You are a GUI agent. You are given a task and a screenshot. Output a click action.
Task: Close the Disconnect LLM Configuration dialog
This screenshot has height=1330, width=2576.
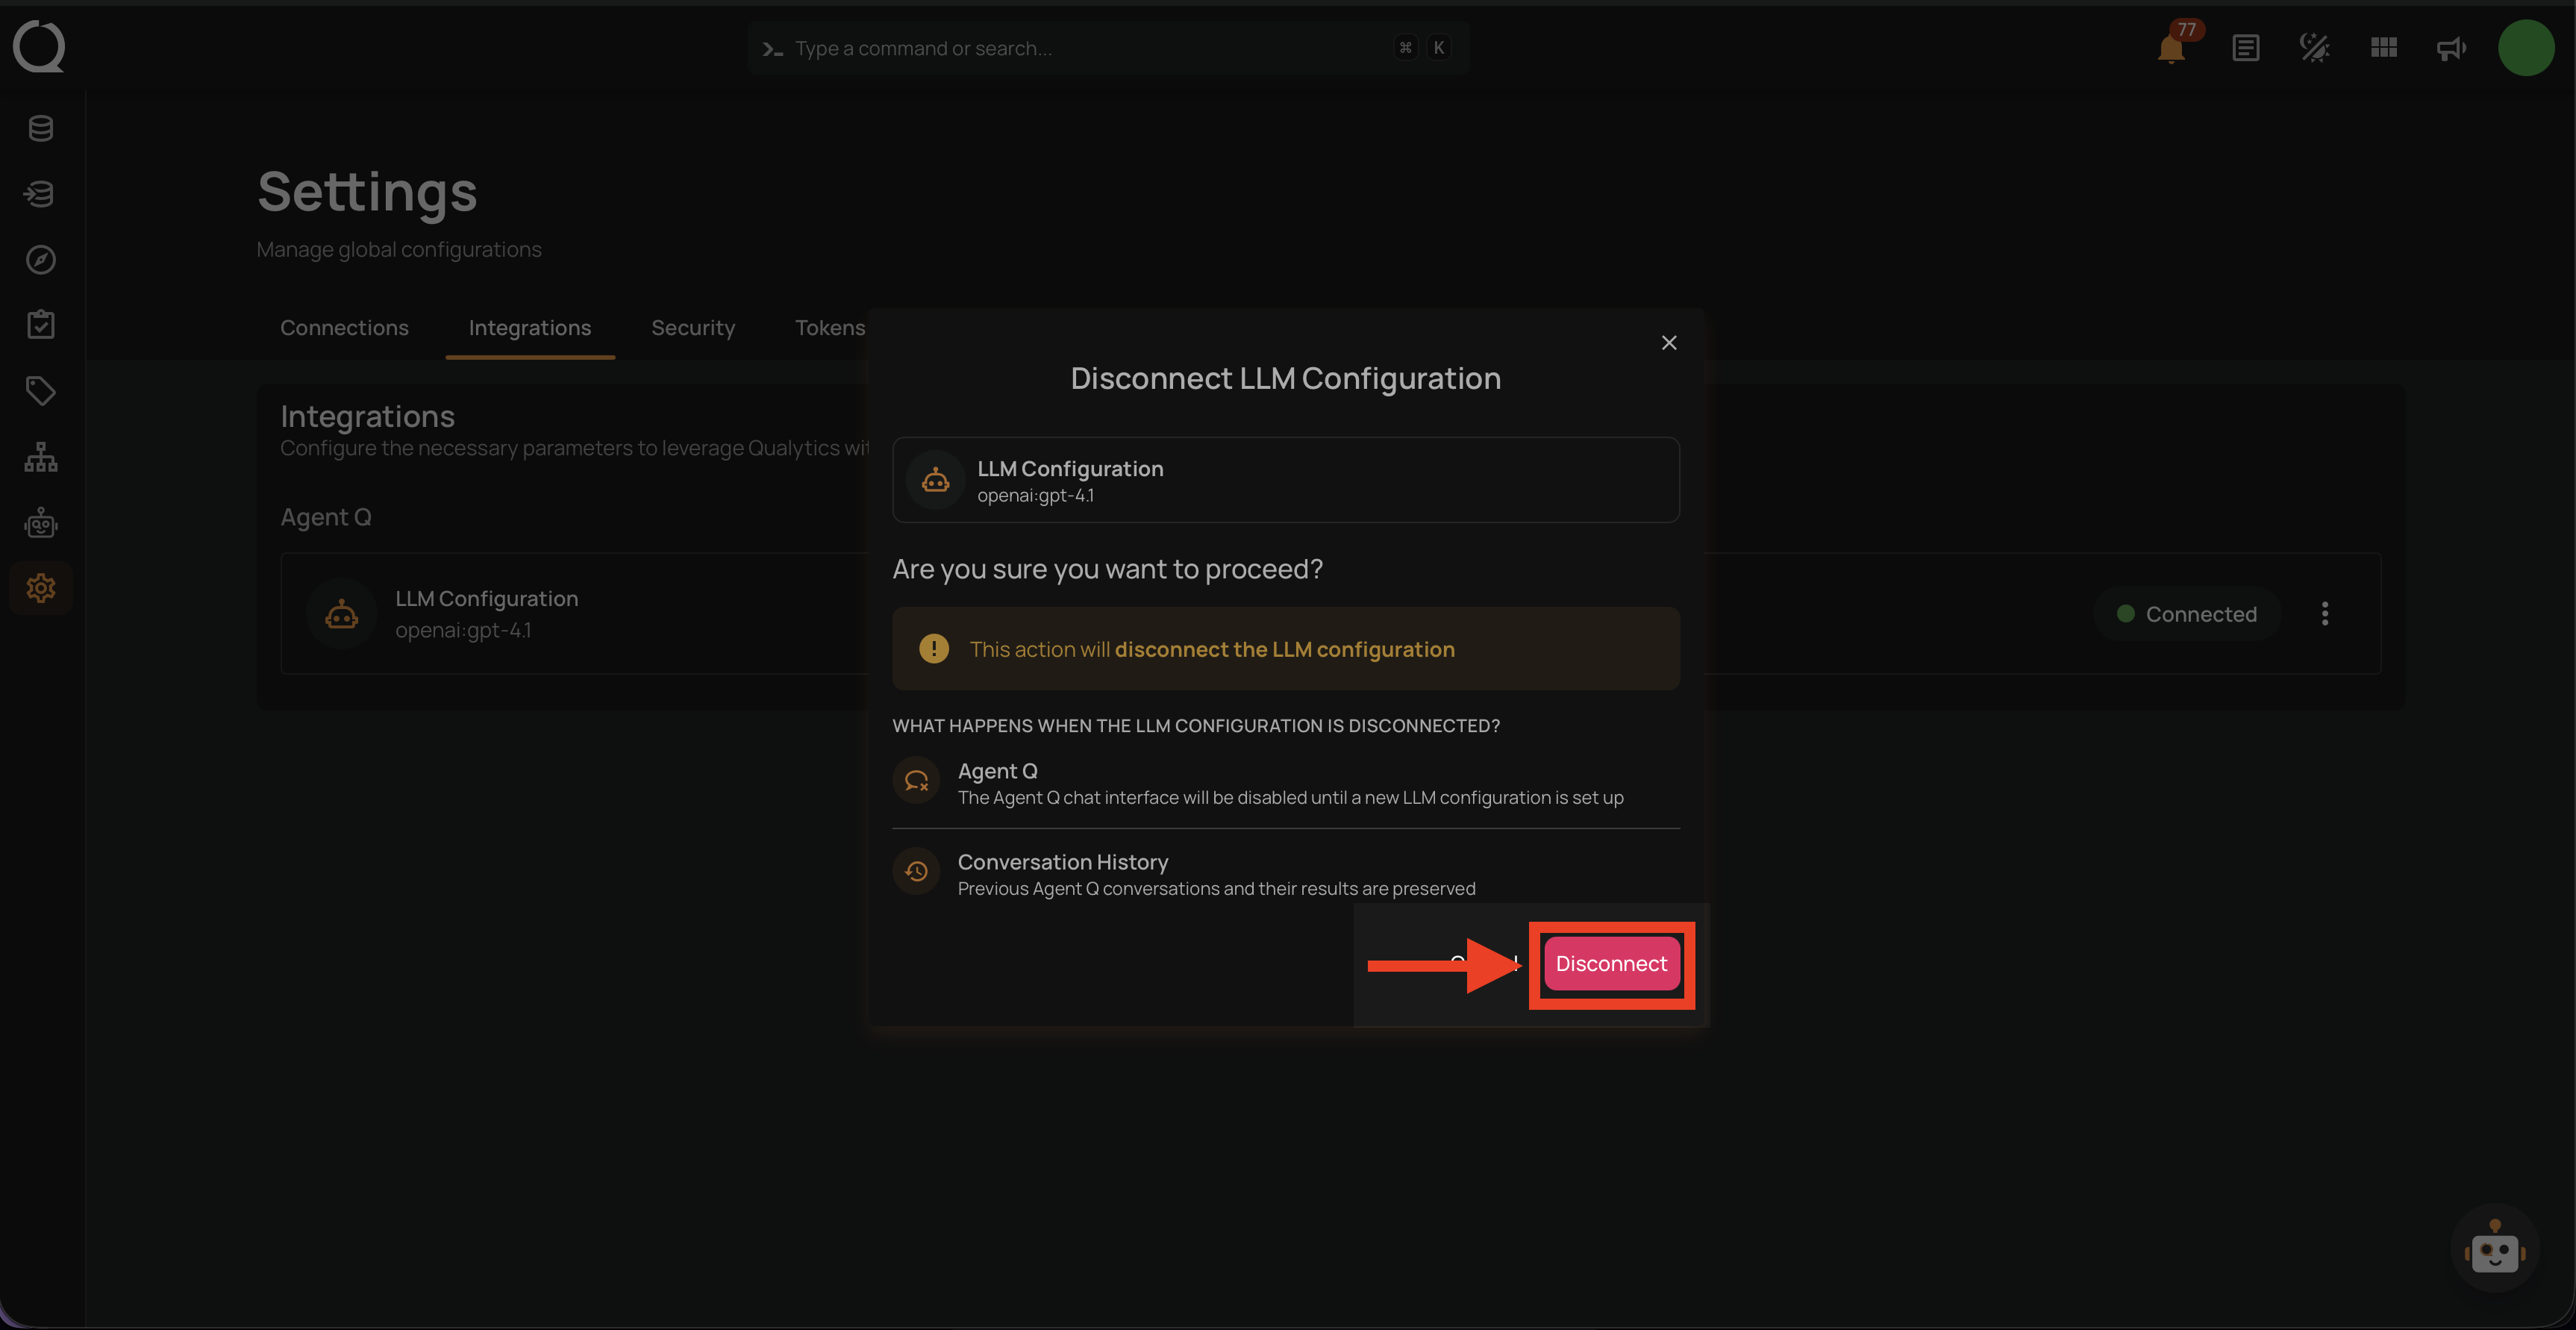click(x=1668, y=343)
